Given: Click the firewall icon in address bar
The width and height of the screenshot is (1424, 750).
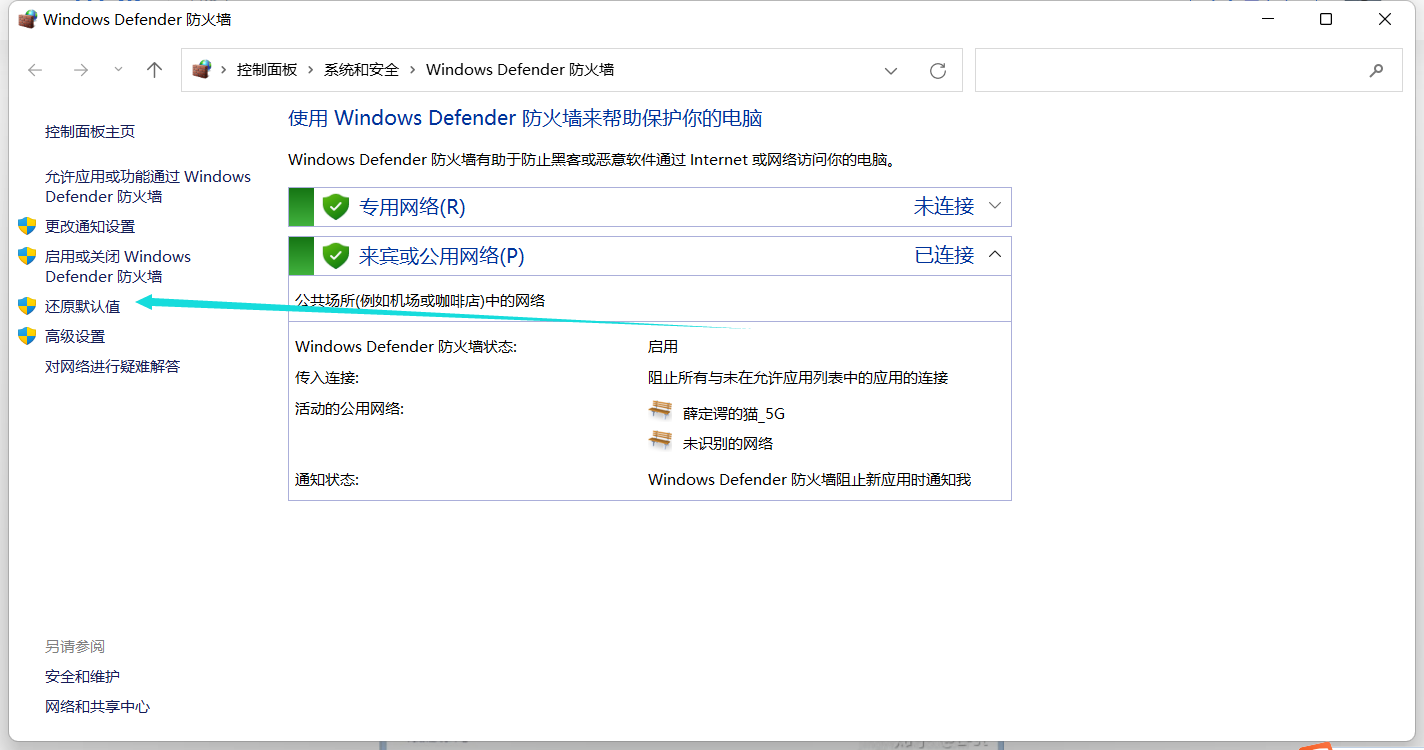Looking at the screenshot, I should (202, 70).
